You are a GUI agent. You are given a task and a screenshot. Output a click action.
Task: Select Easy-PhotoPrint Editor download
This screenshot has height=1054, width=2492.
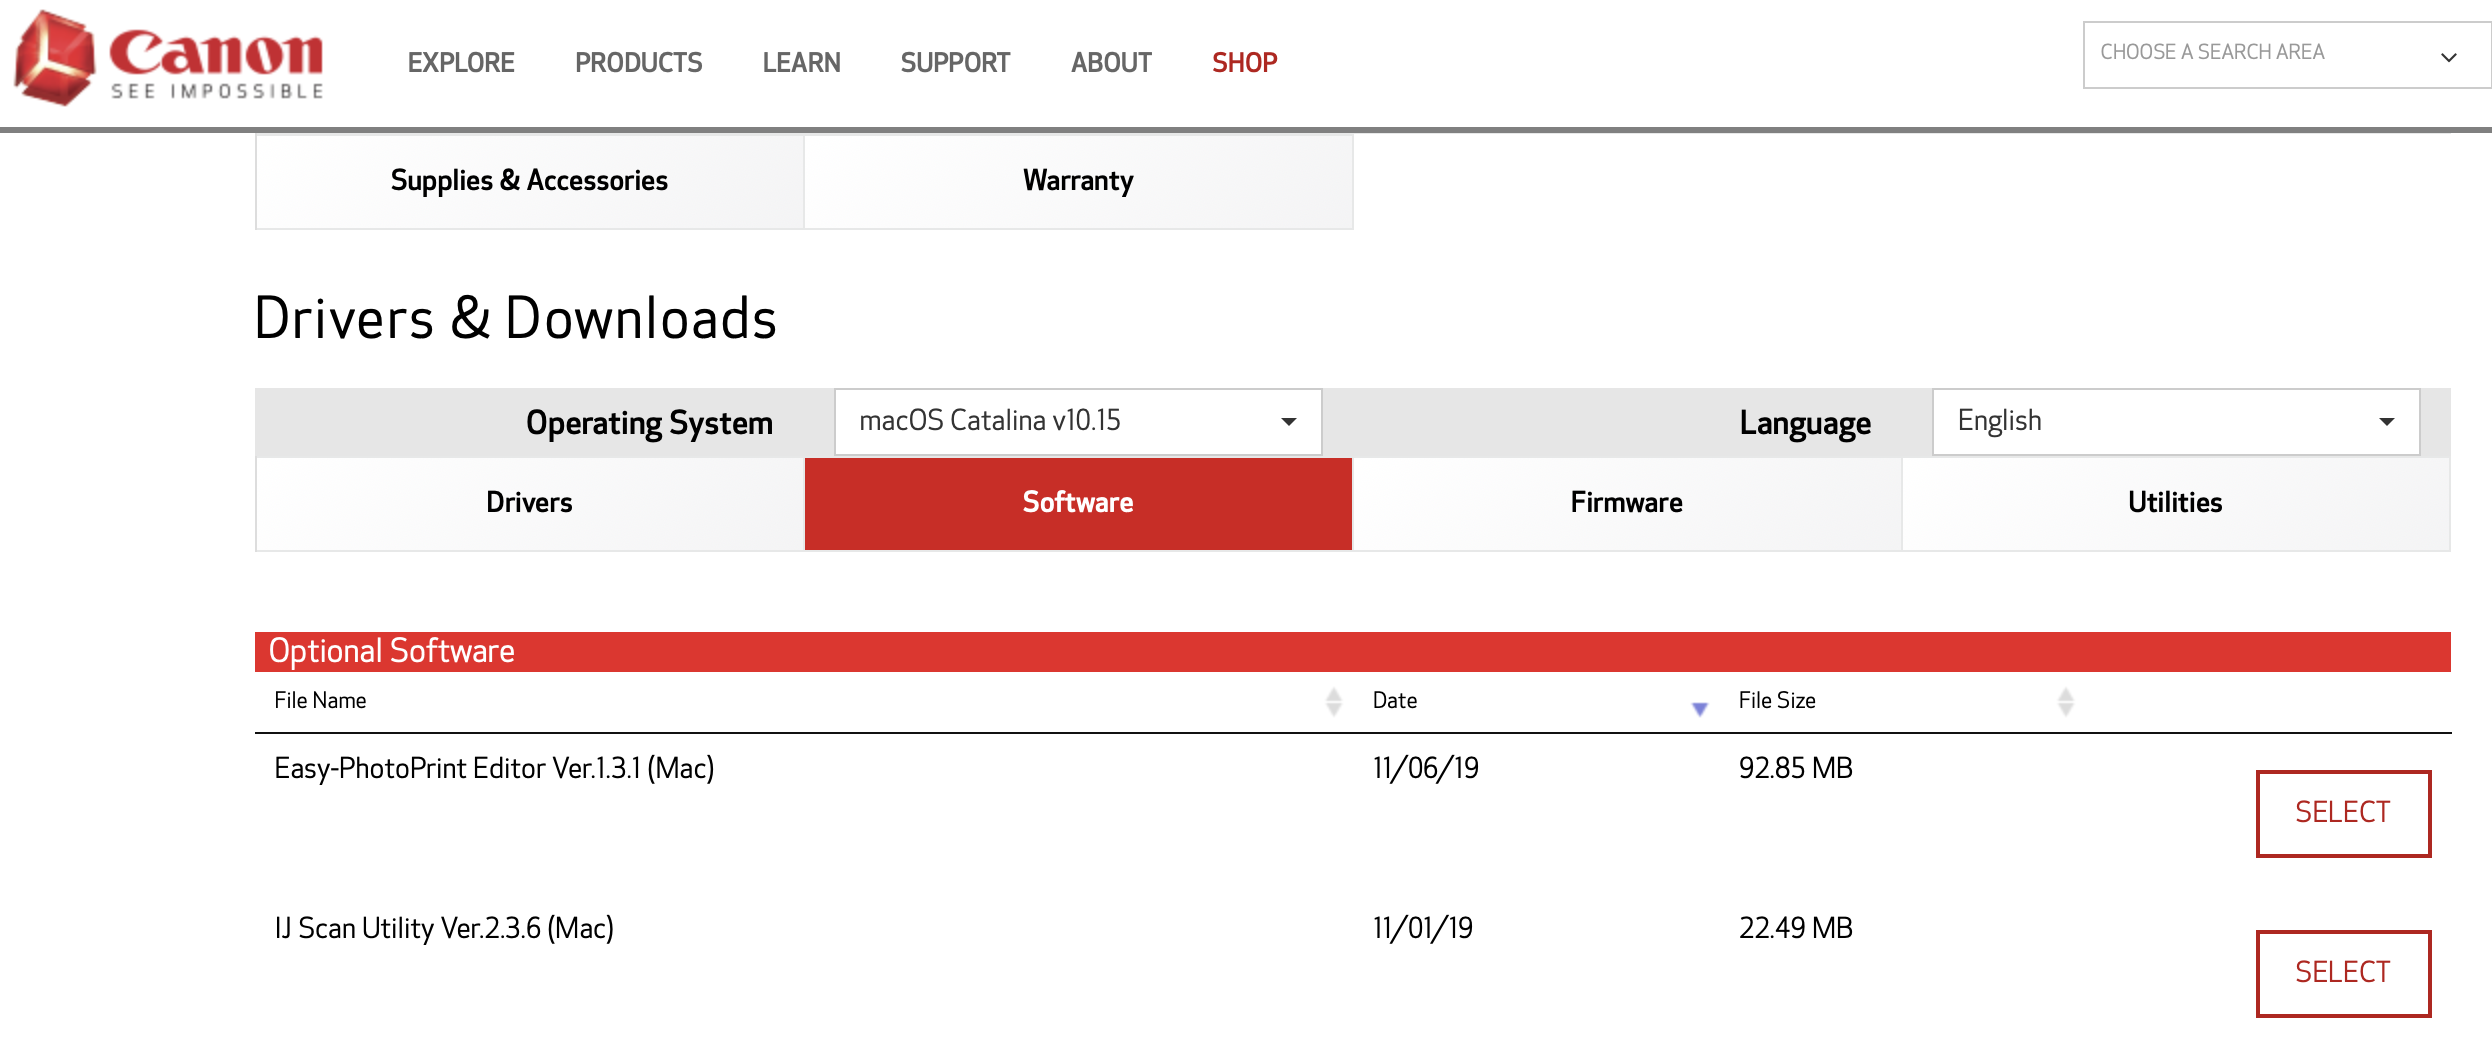click(x=2342, y=813)
